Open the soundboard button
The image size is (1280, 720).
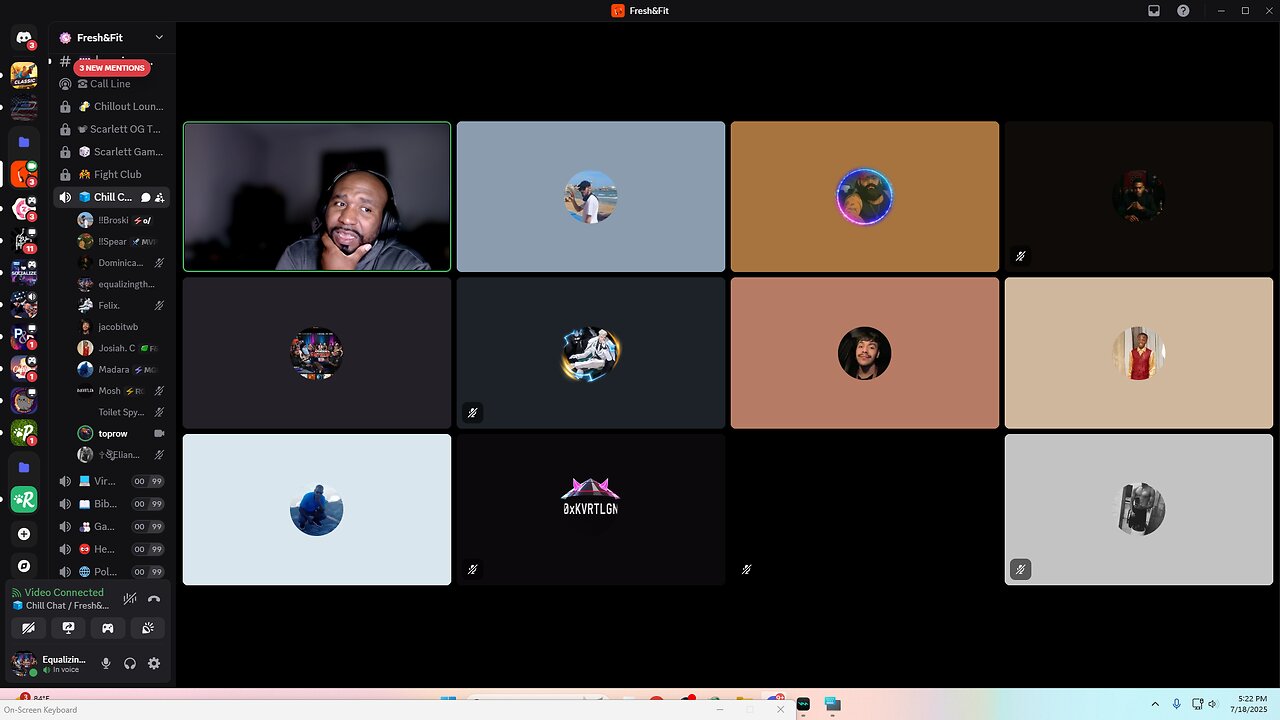click(148, 628)
